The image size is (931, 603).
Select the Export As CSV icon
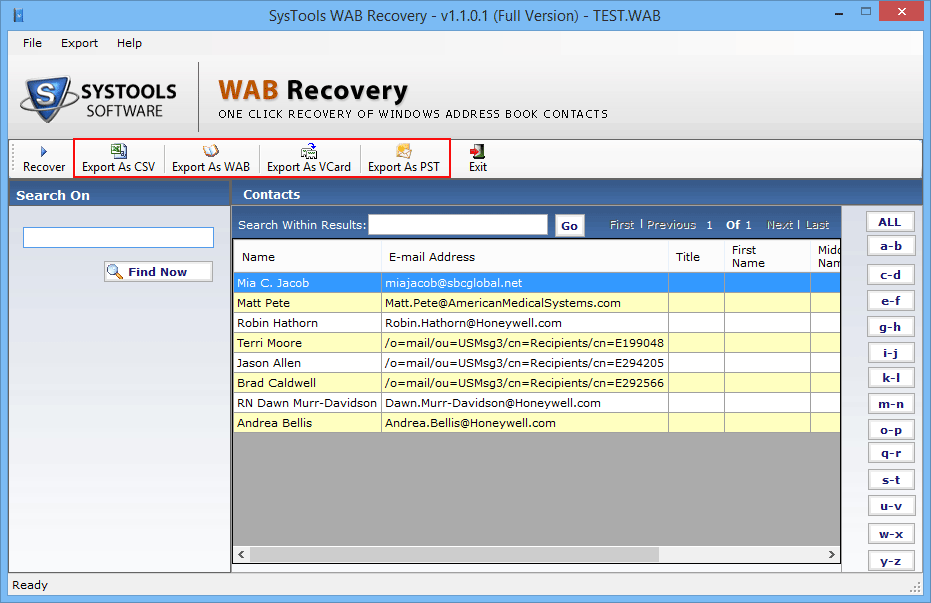click(119, 155)
